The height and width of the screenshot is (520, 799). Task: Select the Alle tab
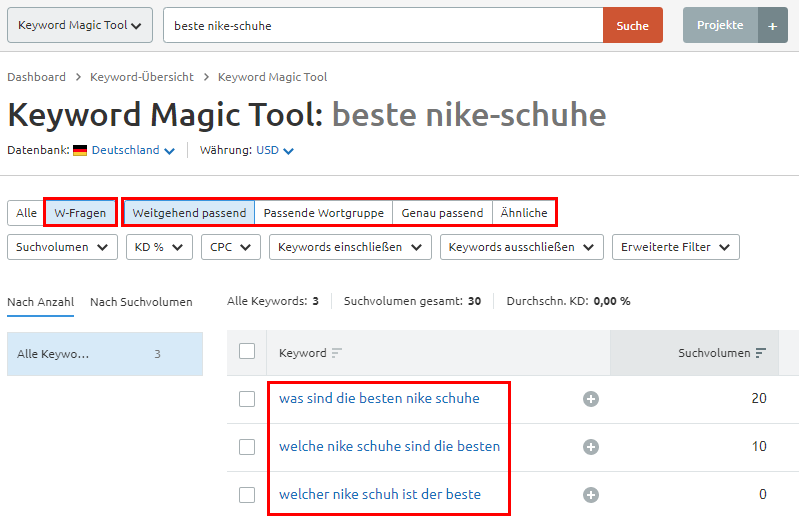click(x=26, y=213)
